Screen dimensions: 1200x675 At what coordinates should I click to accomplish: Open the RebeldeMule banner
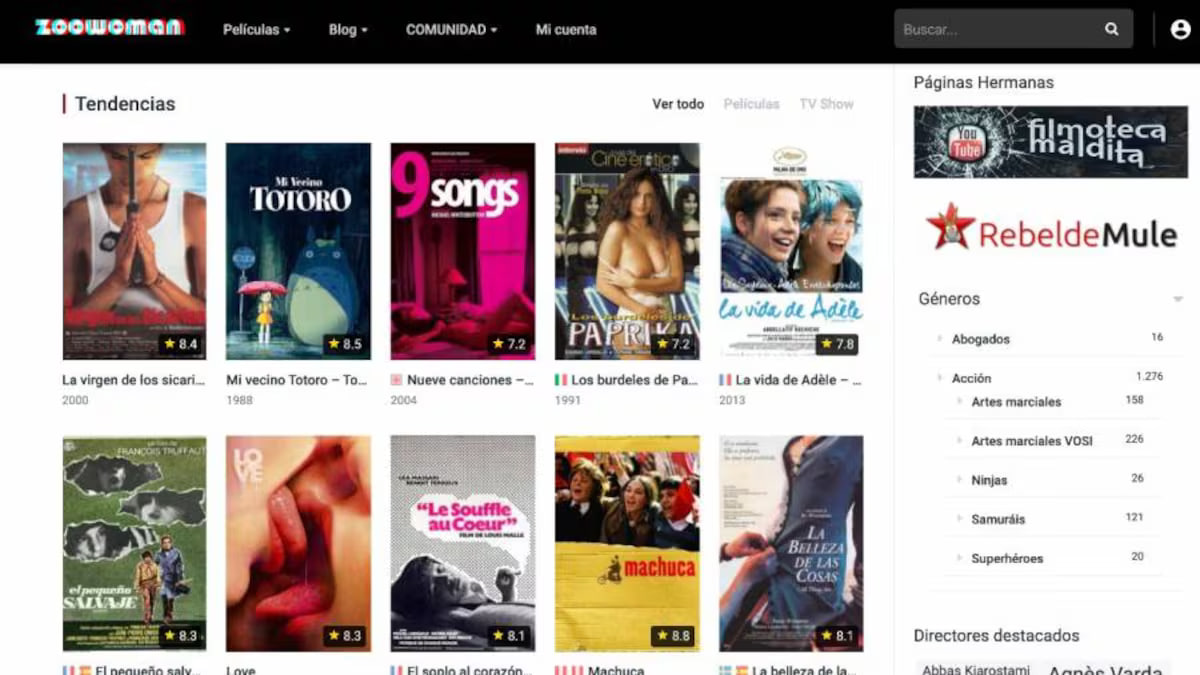tap(1050, 228)
